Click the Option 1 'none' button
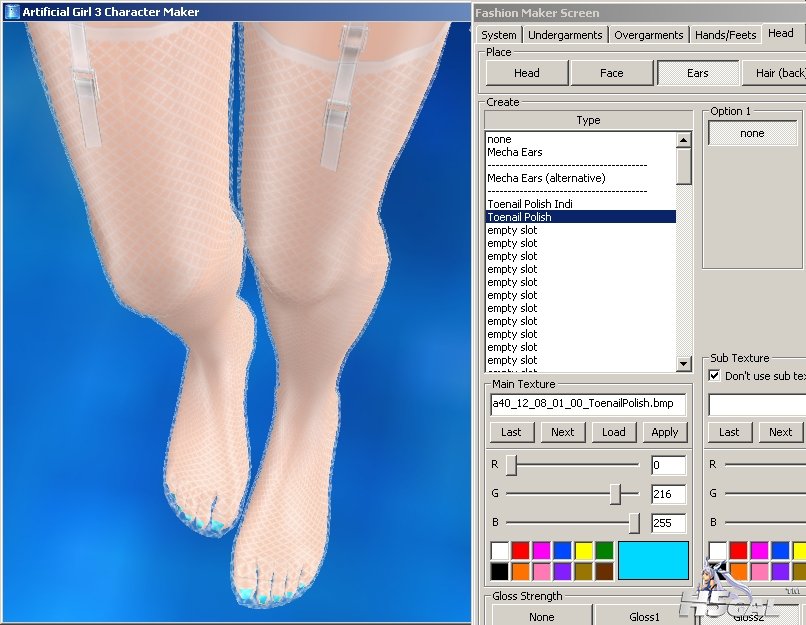This screenshot has height=625, width=806. point(752,133)
